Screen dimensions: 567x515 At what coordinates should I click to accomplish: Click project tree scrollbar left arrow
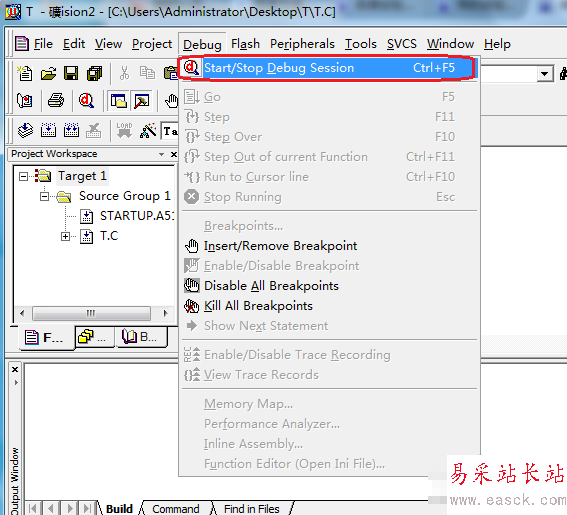22,313
